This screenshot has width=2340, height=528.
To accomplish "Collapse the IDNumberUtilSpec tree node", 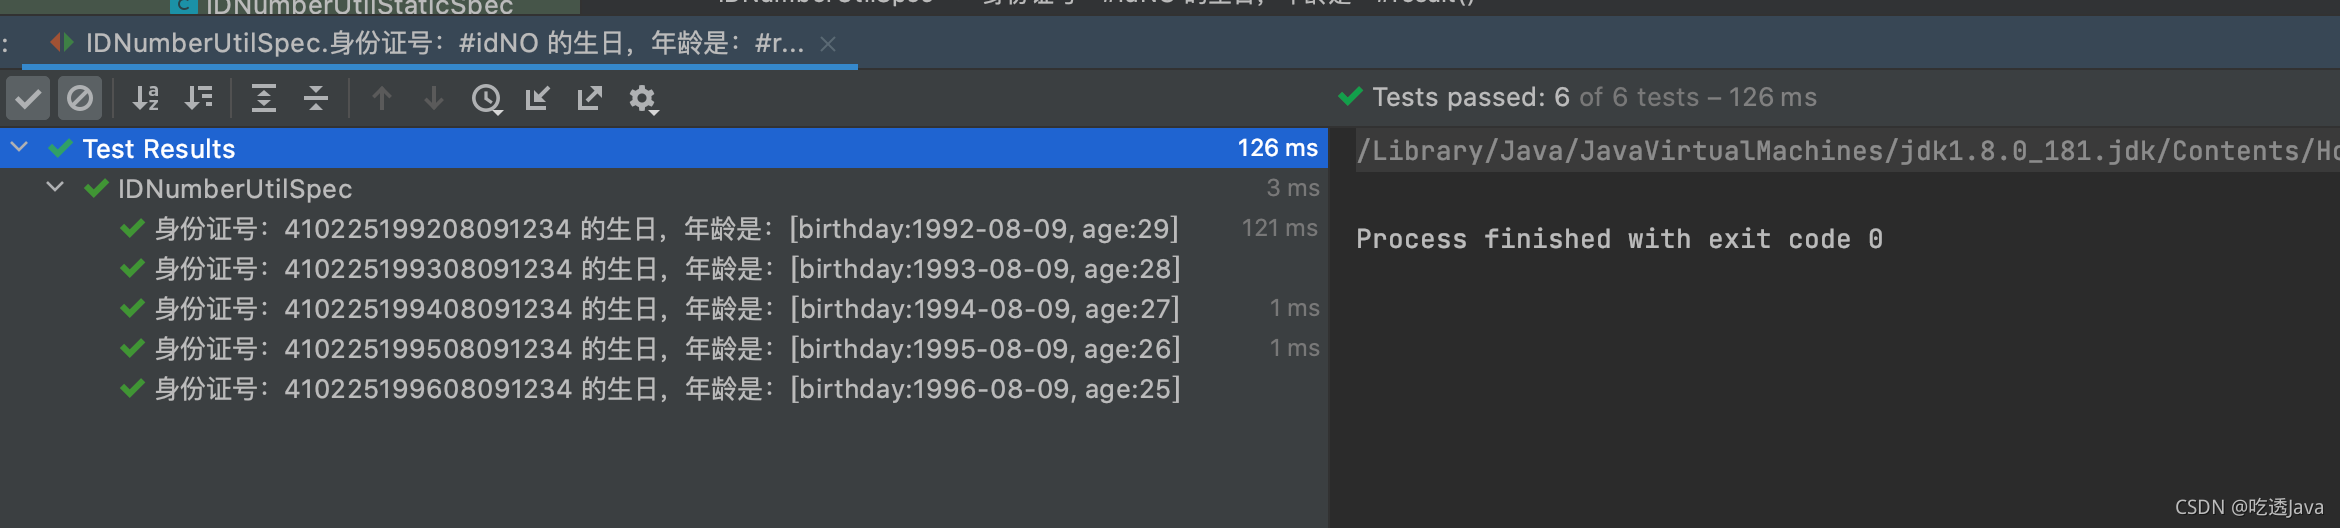I will pos(55,188).
